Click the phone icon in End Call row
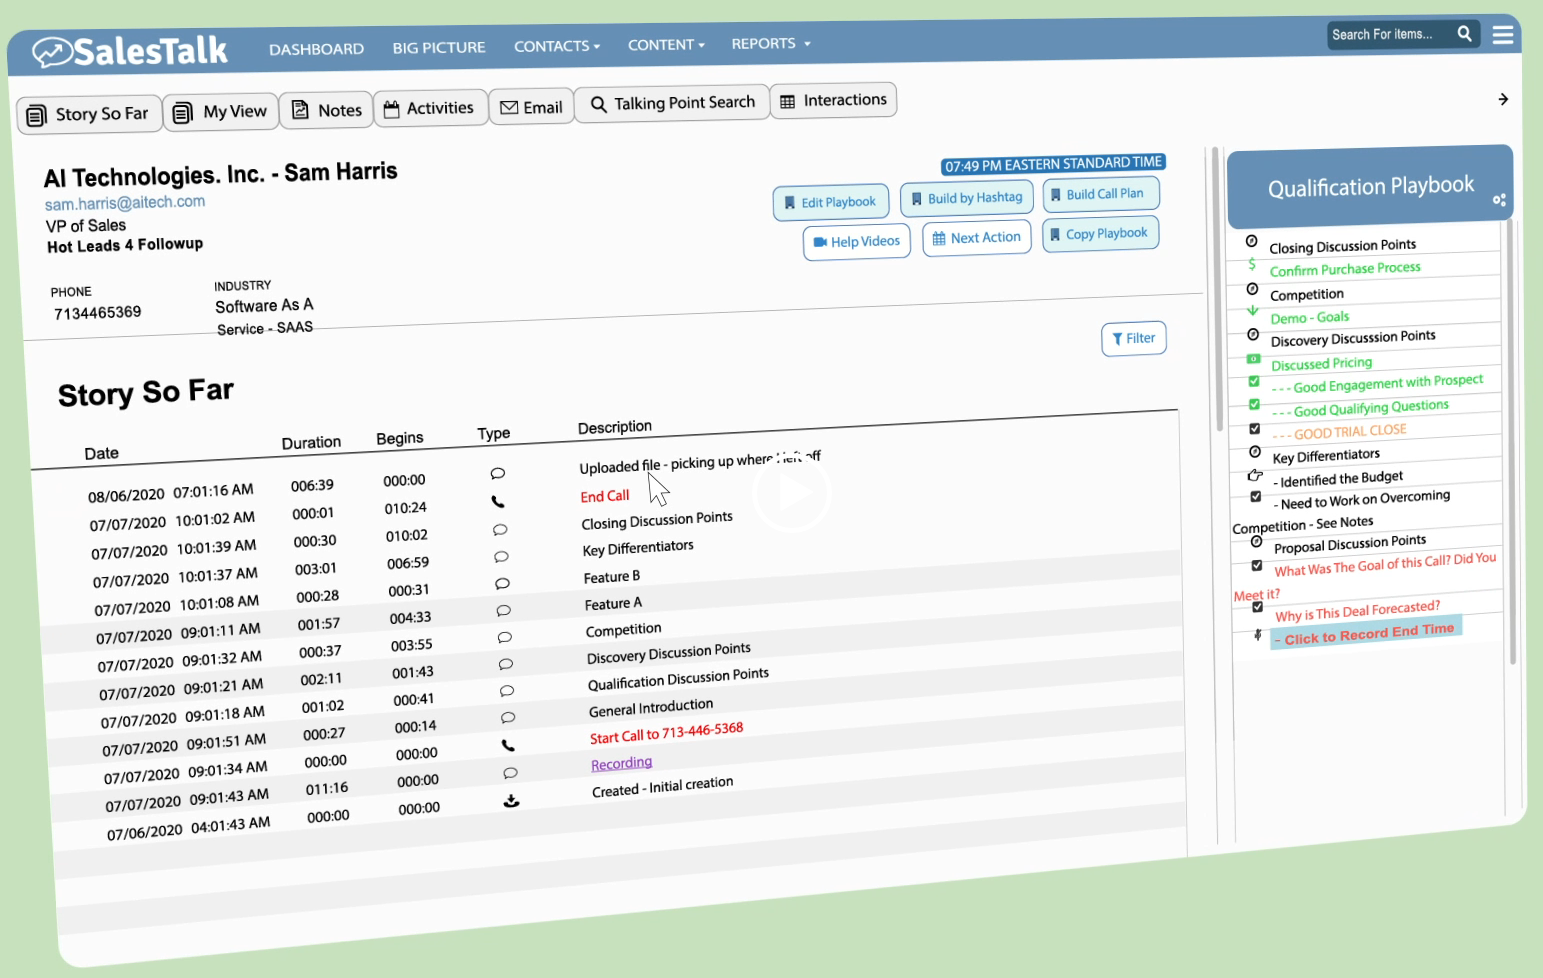Screen dimensions: 1543x978 498,502
